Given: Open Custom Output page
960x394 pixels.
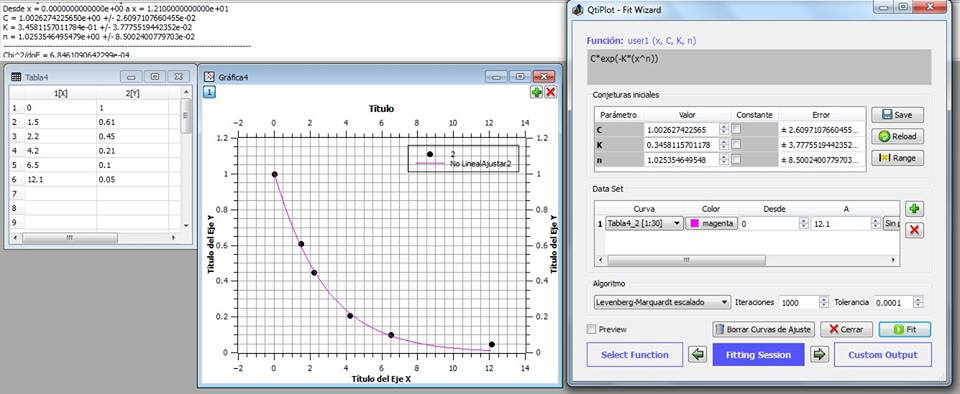Looking at the screenshot, I should 883,355.
